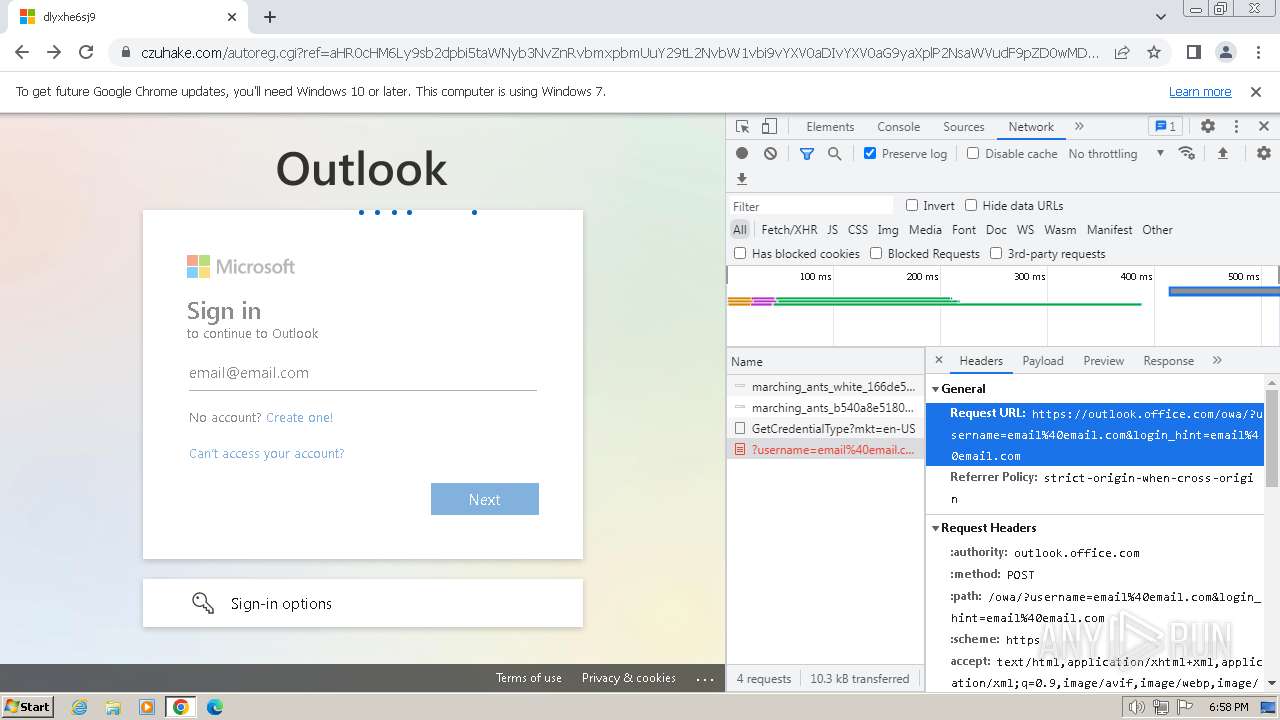
Task: Open the Response tab
Action: tap(1168, 361)
